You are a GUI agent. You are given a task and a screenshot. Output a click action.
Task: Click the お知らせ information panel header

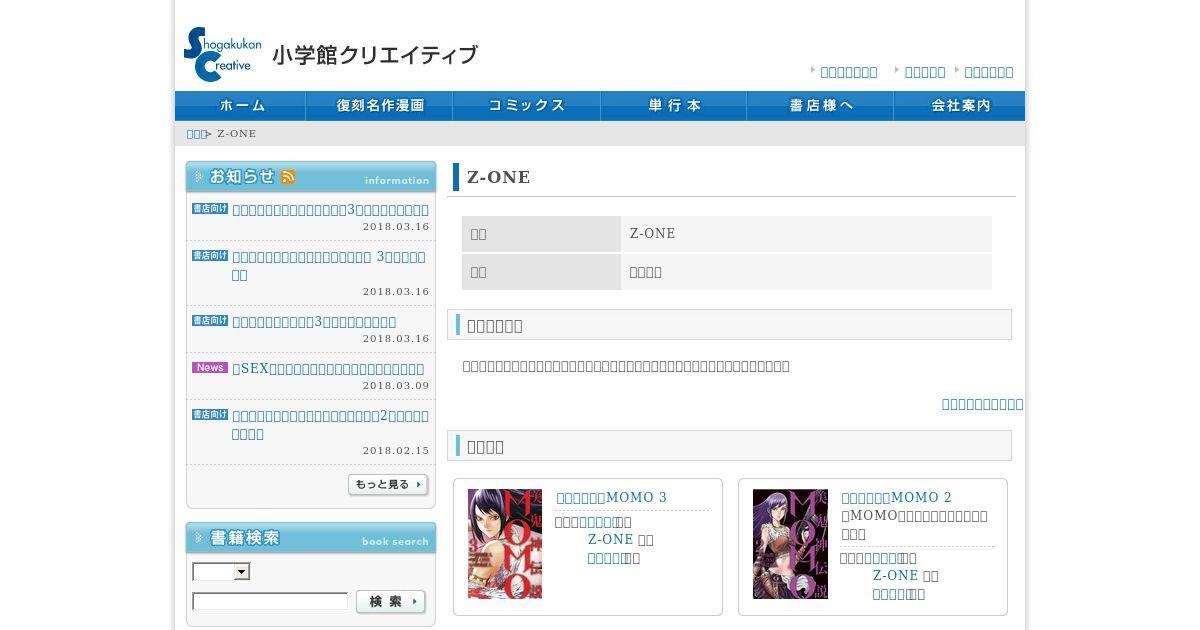coord(311,177)
